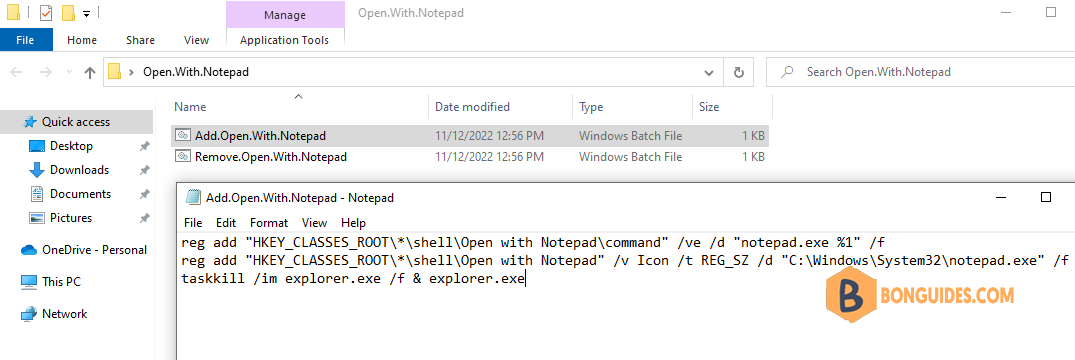Click Open.With.Notepad in the address bar
This screenshot has height=360, width=1075.
[195, 71]
